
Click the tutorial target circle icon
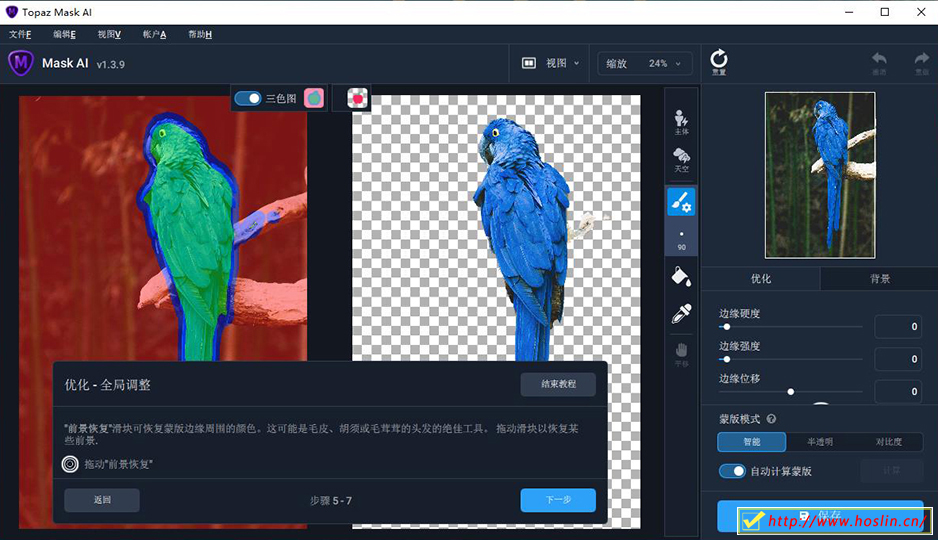pos(70,463)
